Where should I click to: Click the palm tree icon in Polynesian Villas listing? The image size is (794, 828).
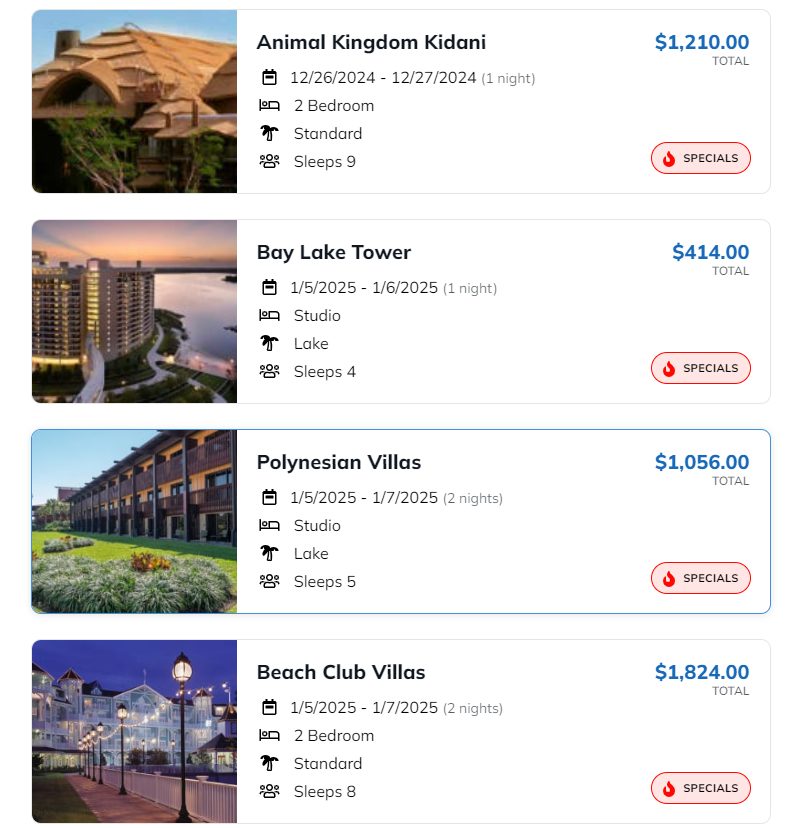pos(269,553)
